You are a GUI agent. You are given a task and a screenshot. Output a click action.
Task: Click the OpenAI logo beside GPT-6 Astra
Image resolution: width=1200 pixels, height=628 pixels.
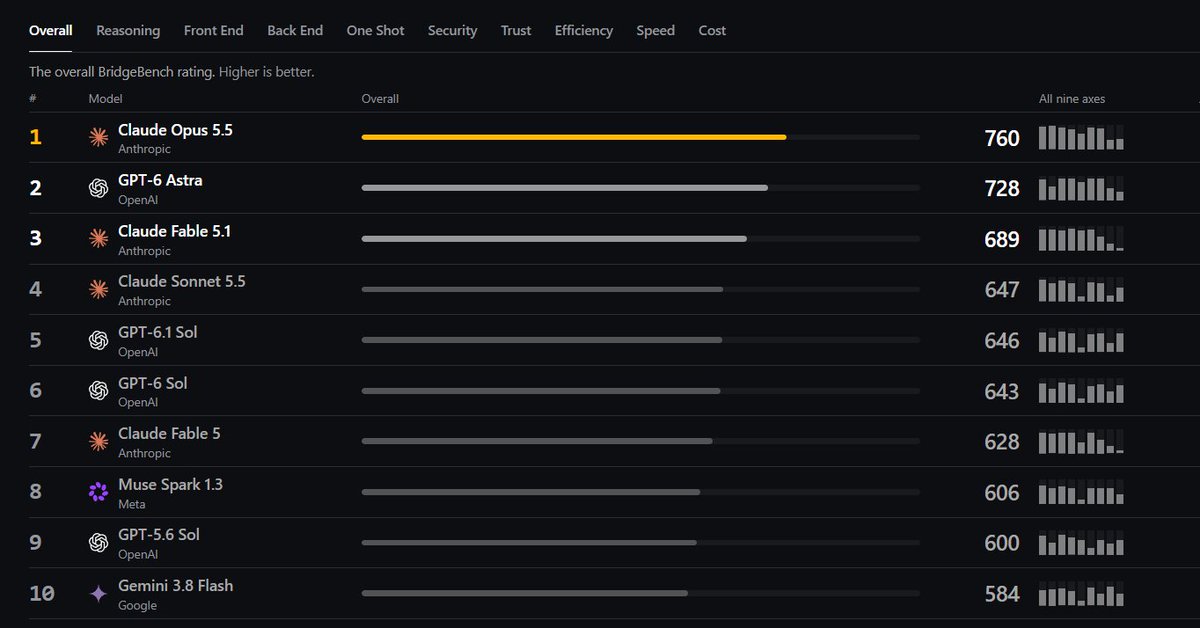98,188
